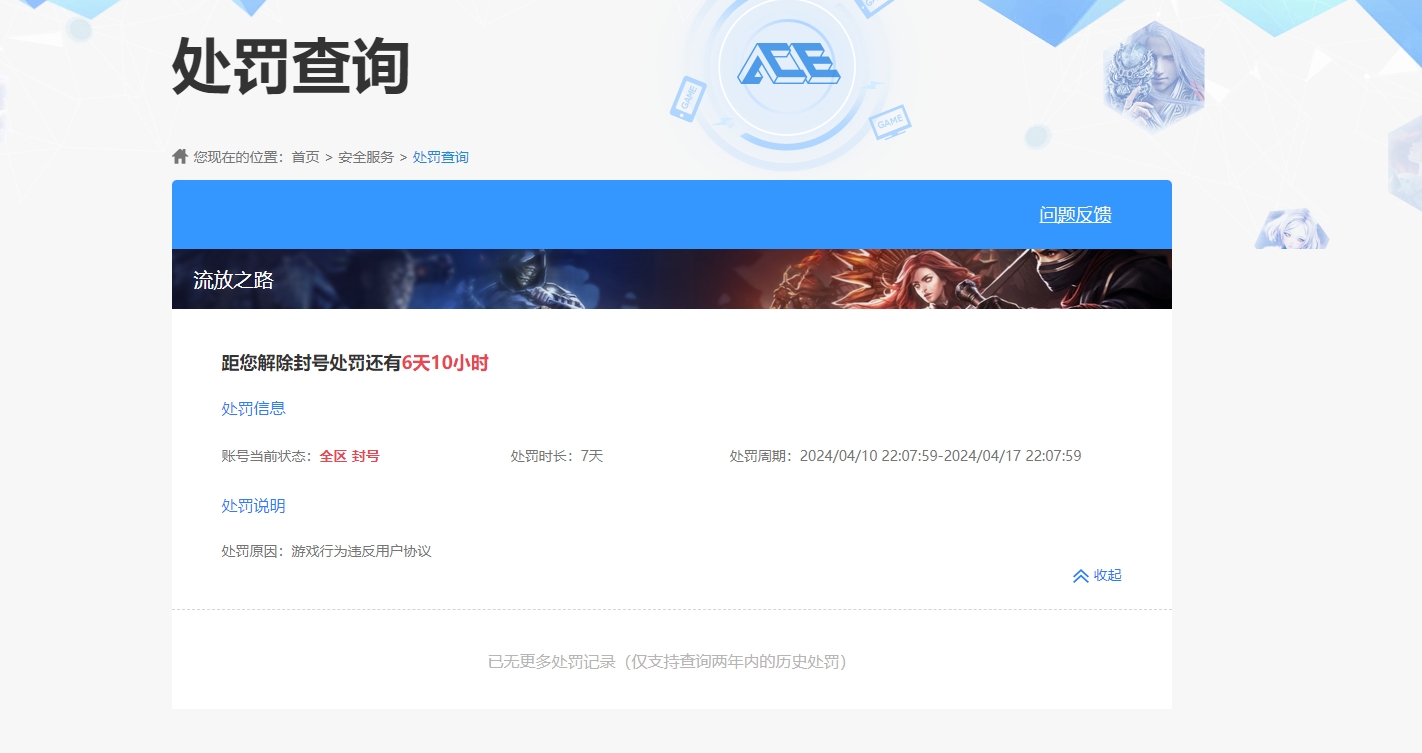Click the home icon in breadcrumb
Viewport: 1422px width, 753px height.
(x=180, y=156)
